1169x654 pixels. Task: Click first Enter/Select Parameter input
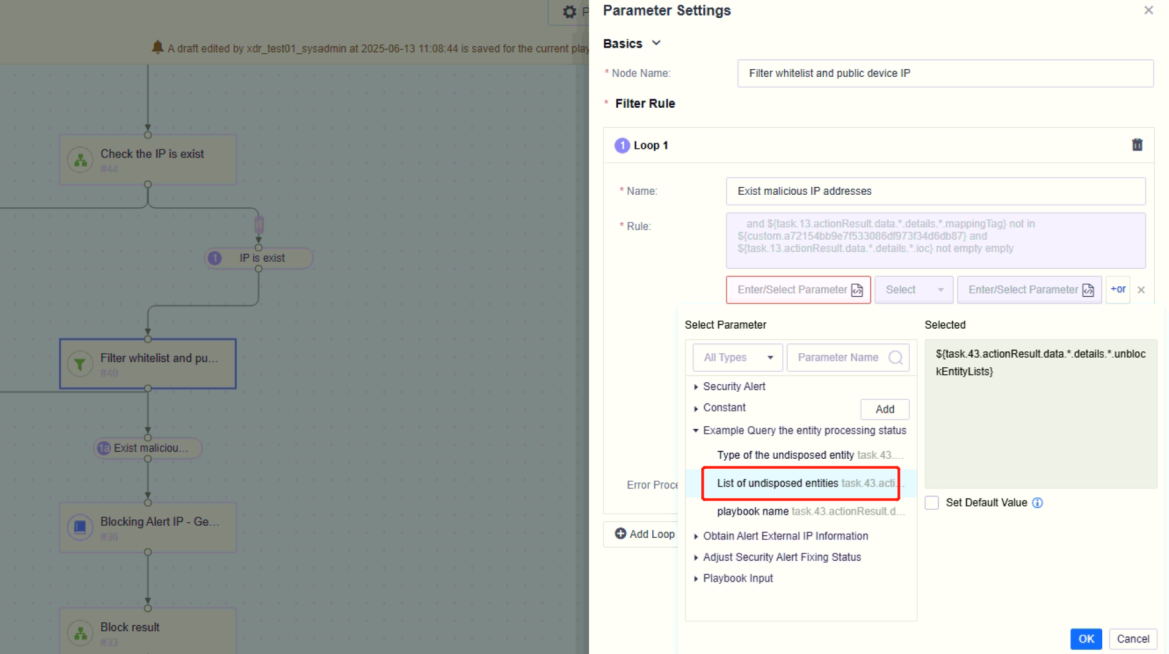798,290
